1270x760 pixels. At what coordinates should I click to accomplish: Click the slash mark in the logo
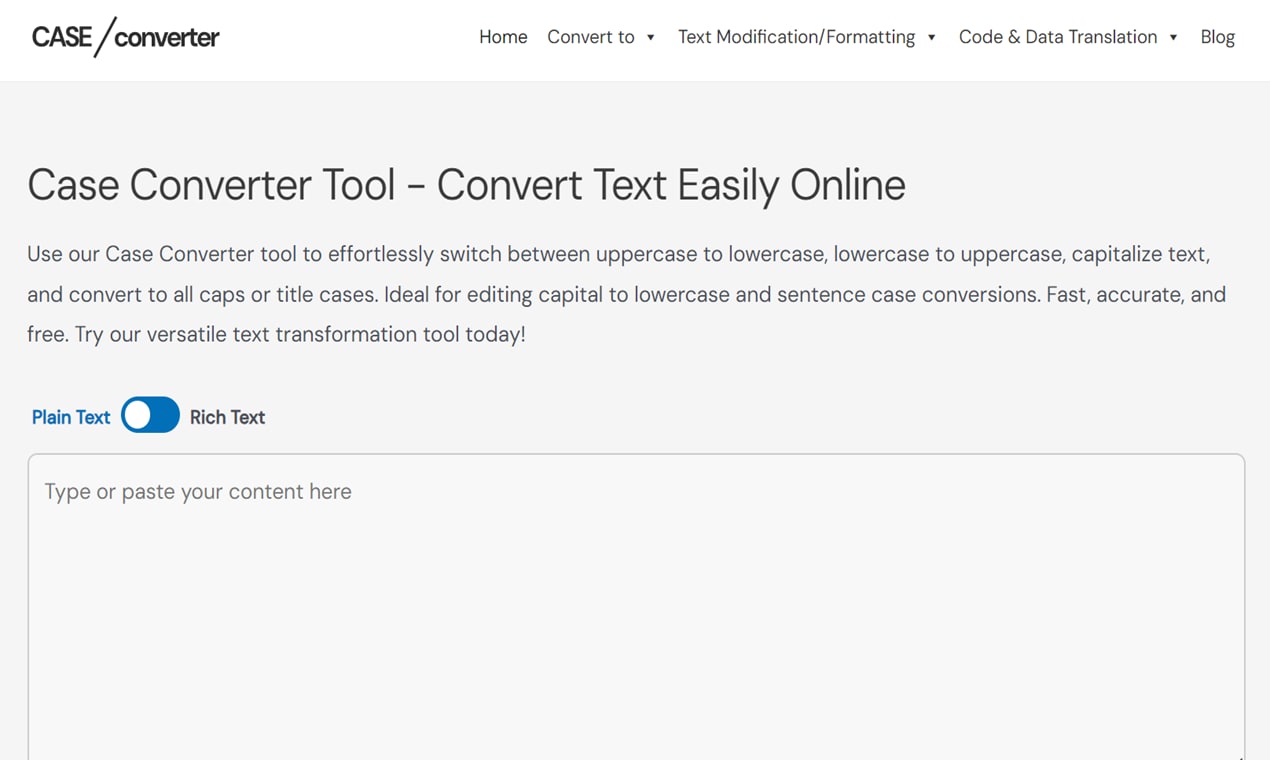(x=105, y=37)
